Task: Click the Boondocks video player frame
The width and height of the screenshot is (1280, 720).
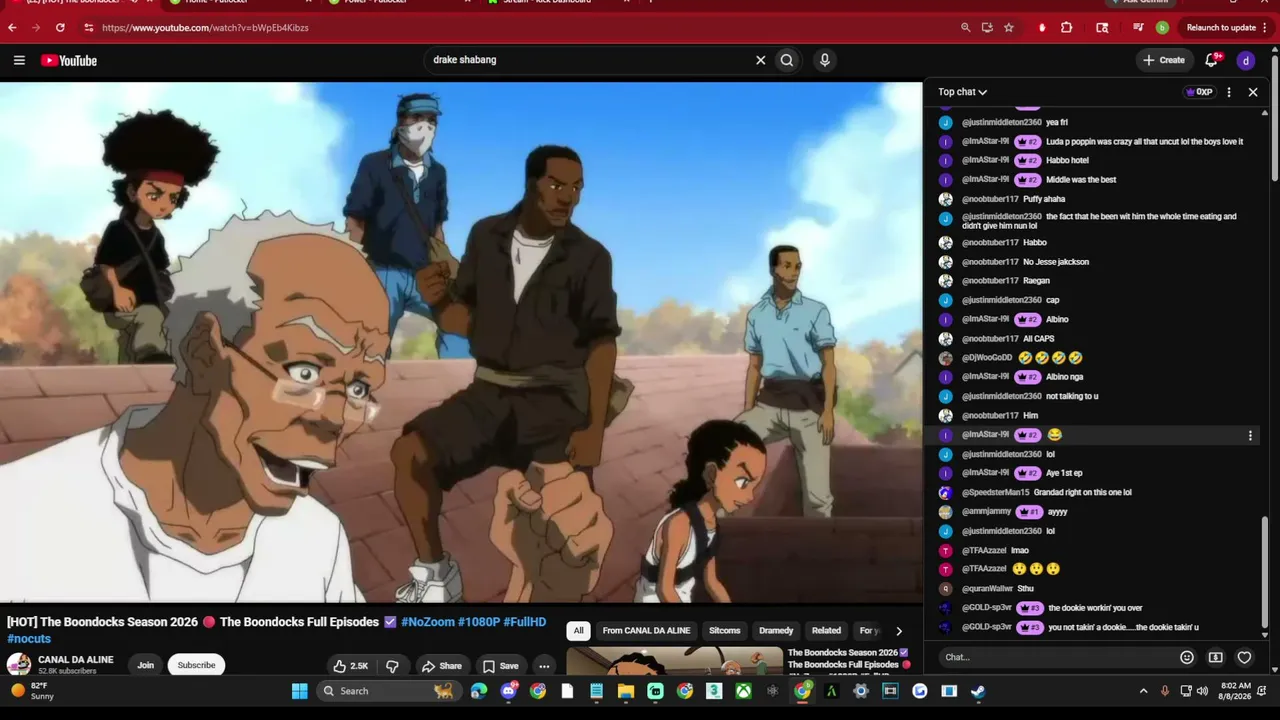Action: tap(461, 342)
